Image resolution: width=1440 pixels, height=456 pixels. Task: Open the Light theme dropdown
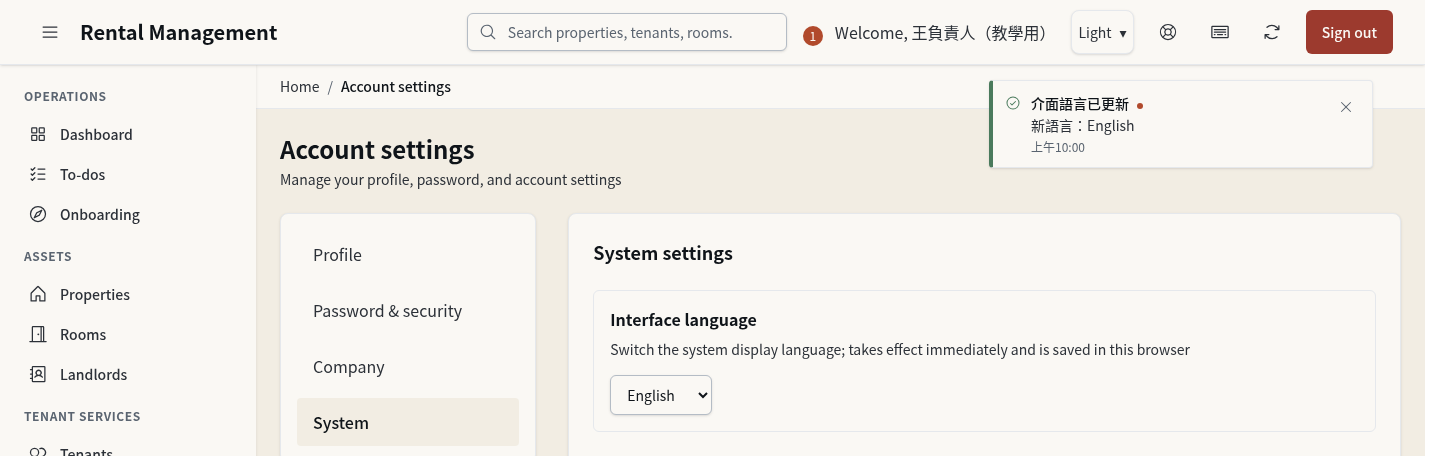tap(1102, 32)
